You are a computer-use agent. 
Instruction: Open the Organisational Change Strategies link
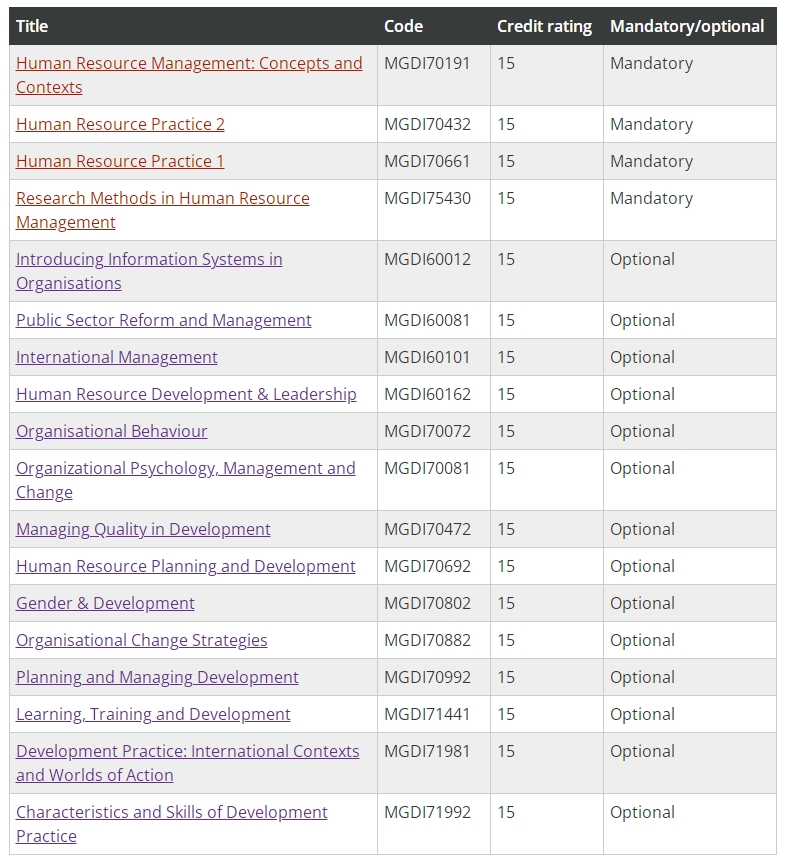[x=141, y=641]
